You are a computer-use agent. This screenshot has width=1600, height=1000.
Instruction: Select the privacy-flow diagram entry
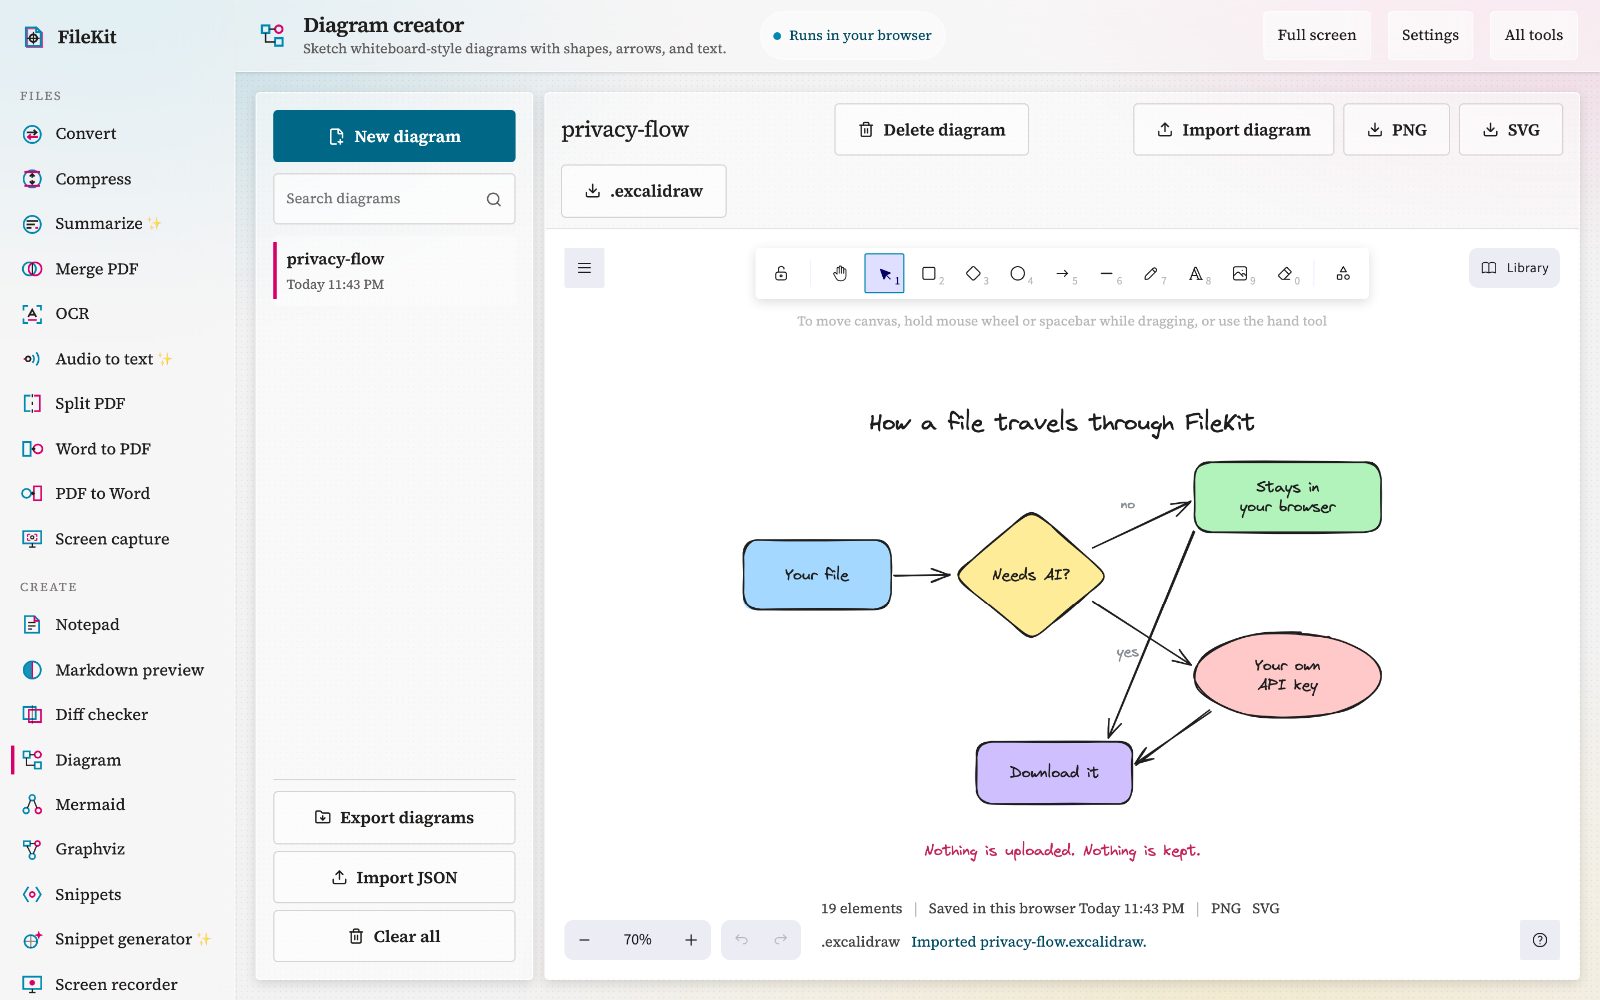394,270
